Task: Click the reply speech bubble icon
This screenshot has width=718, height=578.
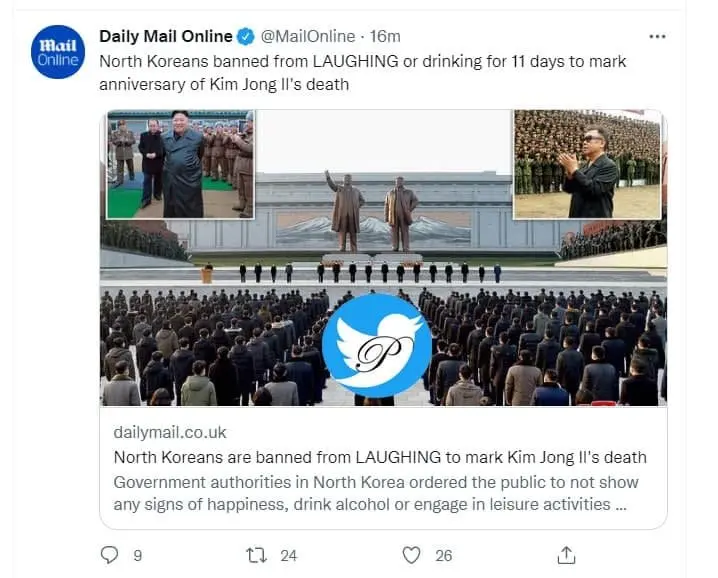Action: click(x=110, y=554)
